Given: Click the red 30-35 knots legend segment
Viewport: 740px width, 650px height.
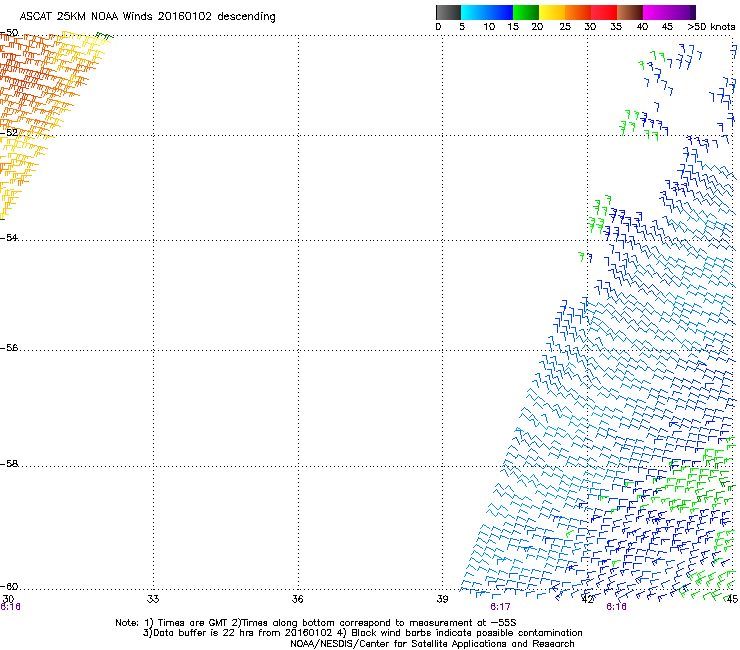Looking at the screenshot, I should pos(604,12).
